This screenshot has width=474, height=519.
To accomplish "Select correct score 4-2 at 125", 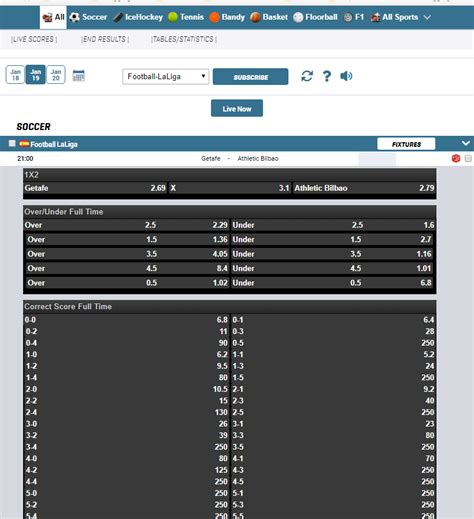I will click(x=126, y=470).
